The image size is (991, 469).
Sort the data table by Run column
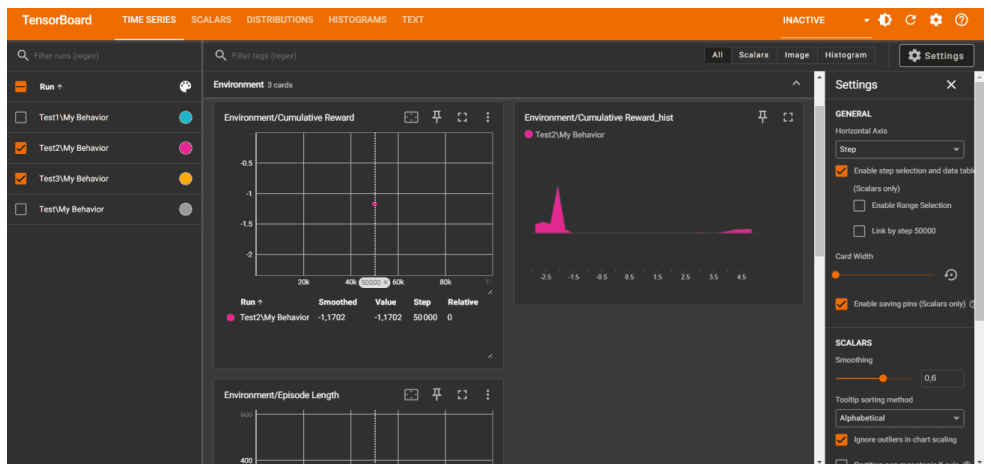251,302
